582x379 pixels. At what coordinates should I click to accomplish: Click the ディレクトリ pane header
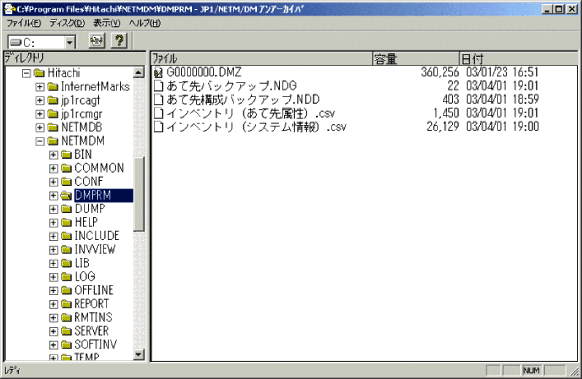coord(75,58)
